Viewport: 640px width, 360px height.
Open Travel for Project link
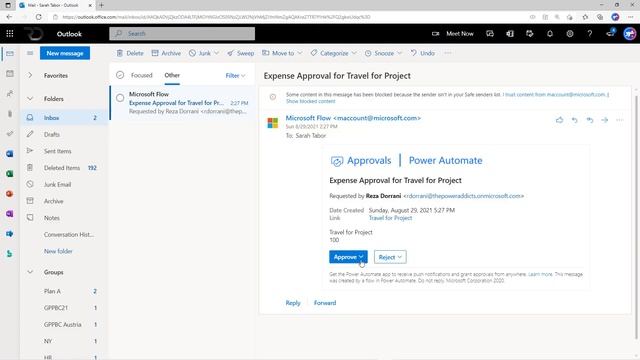(390, 218)
